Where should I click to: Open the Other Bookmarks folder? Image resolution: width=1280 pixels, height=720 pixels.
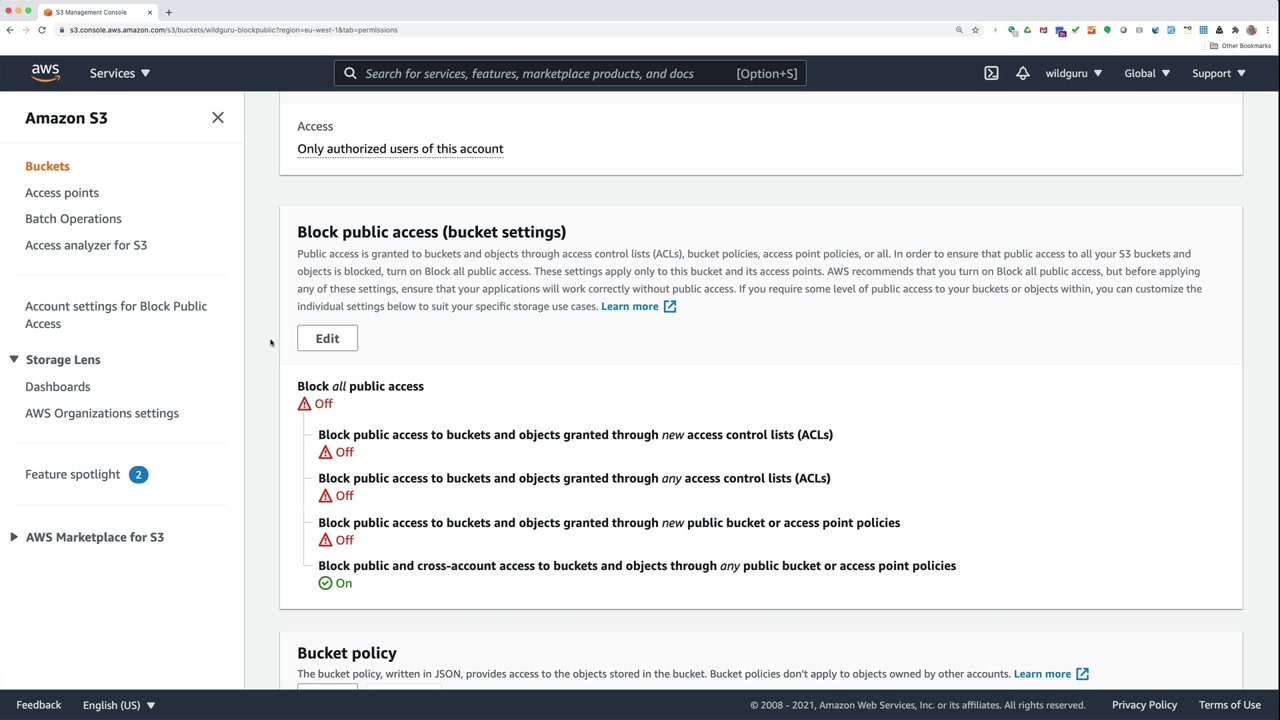[x=1240, y=46]
